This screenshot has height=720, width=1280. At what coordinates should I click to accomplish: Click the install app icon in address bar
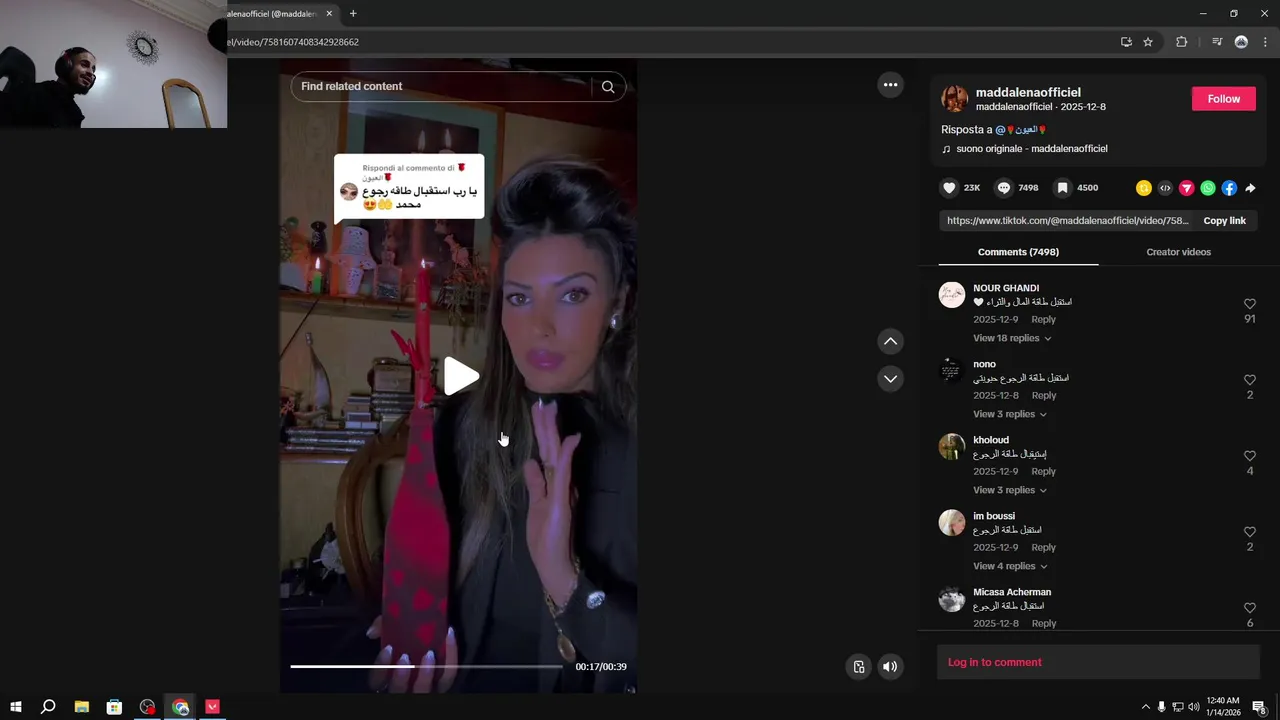click(1126, 42)
